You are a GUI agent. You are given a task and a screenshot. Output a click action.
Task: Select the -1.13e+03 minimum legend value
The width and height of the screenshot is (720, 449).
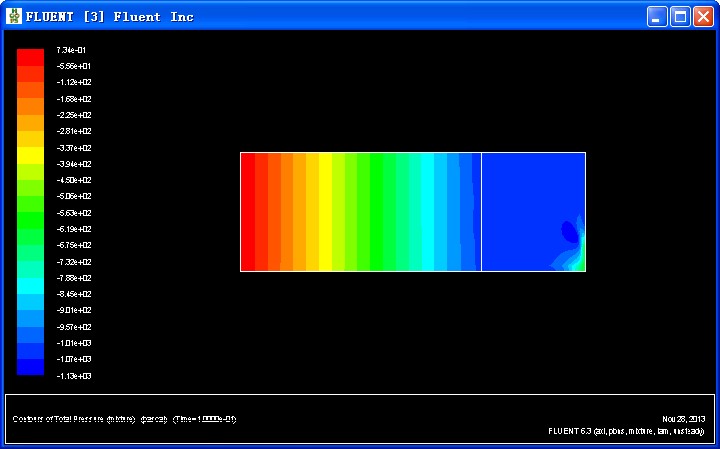(x=74, y=375)
